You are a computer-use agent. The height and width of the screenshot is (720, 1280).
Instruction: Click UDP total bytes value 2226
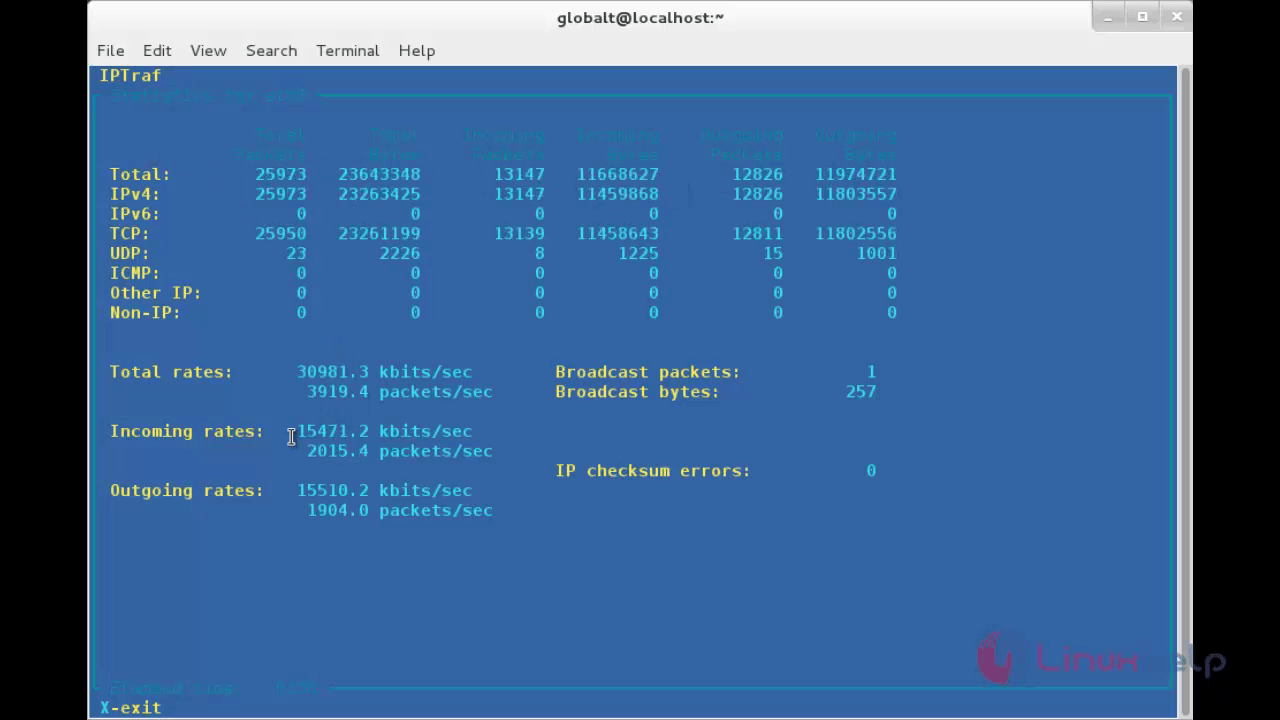coord(400,253)
